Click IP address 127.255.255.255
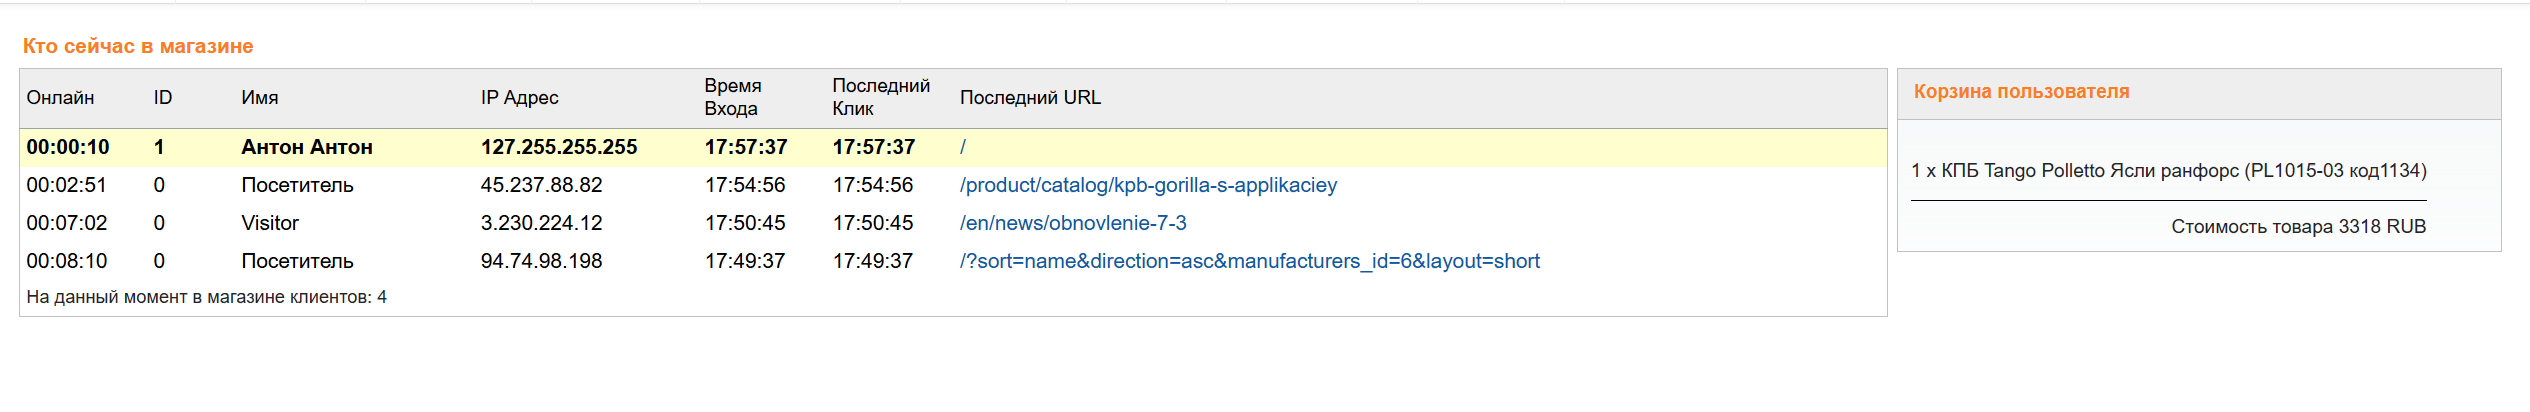Image resolution: width=2530 pixels, height=412 pixels. pos(559,147)
